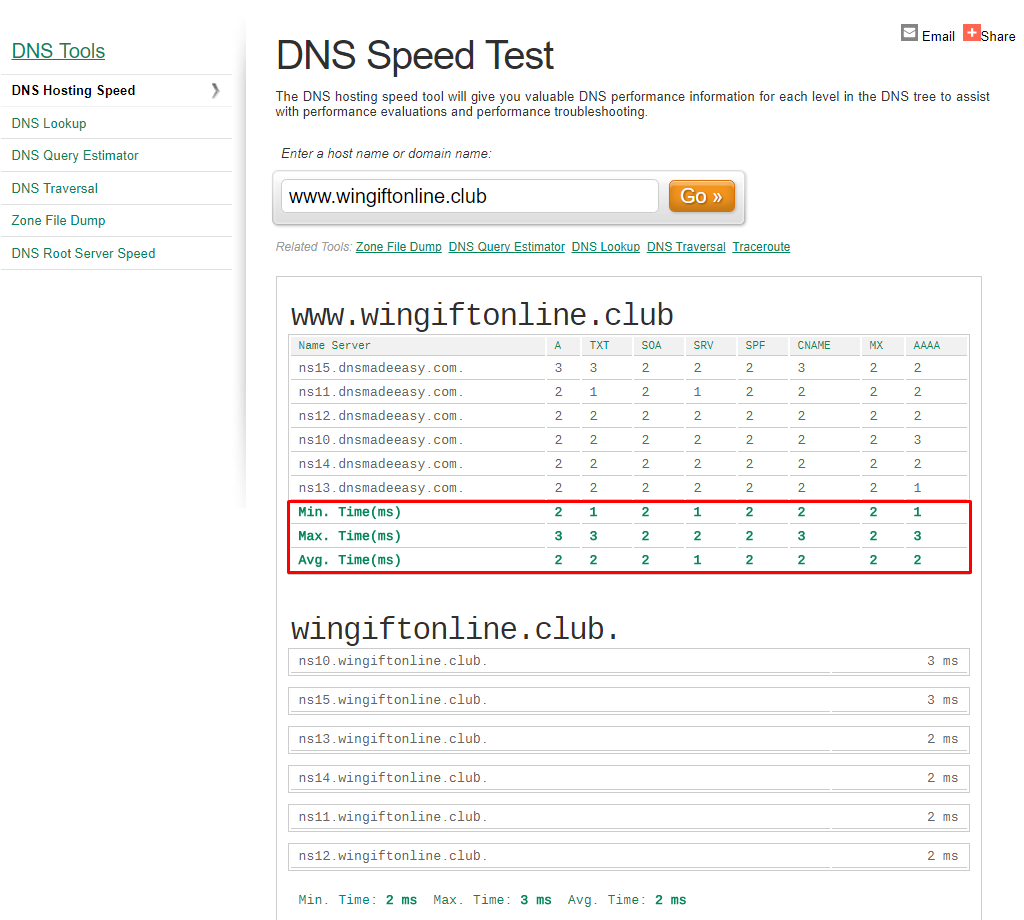Select the ns11.dnsmadeeasy.com. row
This screenshot has width=1024, height=920.
[628, 392]
